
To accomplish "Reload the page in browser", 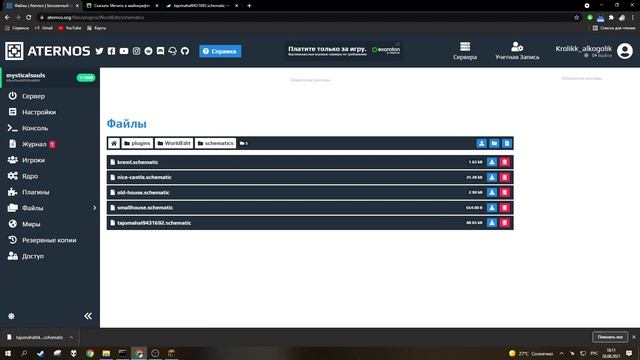I will click(x=29, y=18).
